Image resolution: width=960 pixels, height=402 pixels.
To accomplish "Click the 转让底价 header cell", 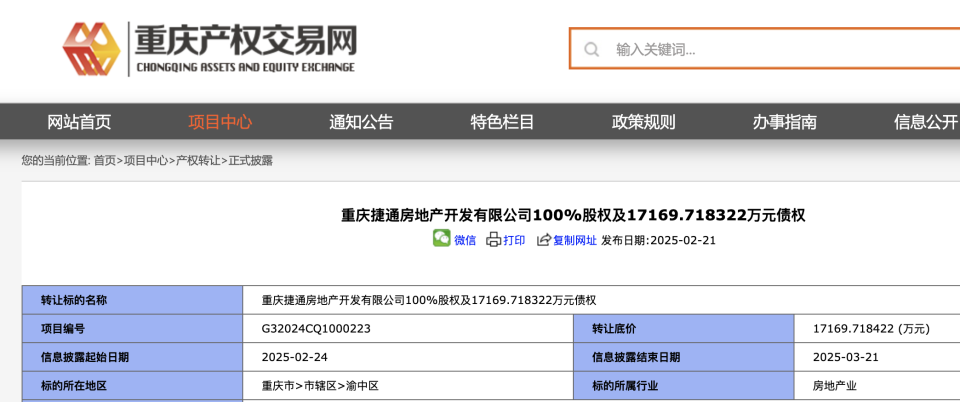I will point(683,329).
